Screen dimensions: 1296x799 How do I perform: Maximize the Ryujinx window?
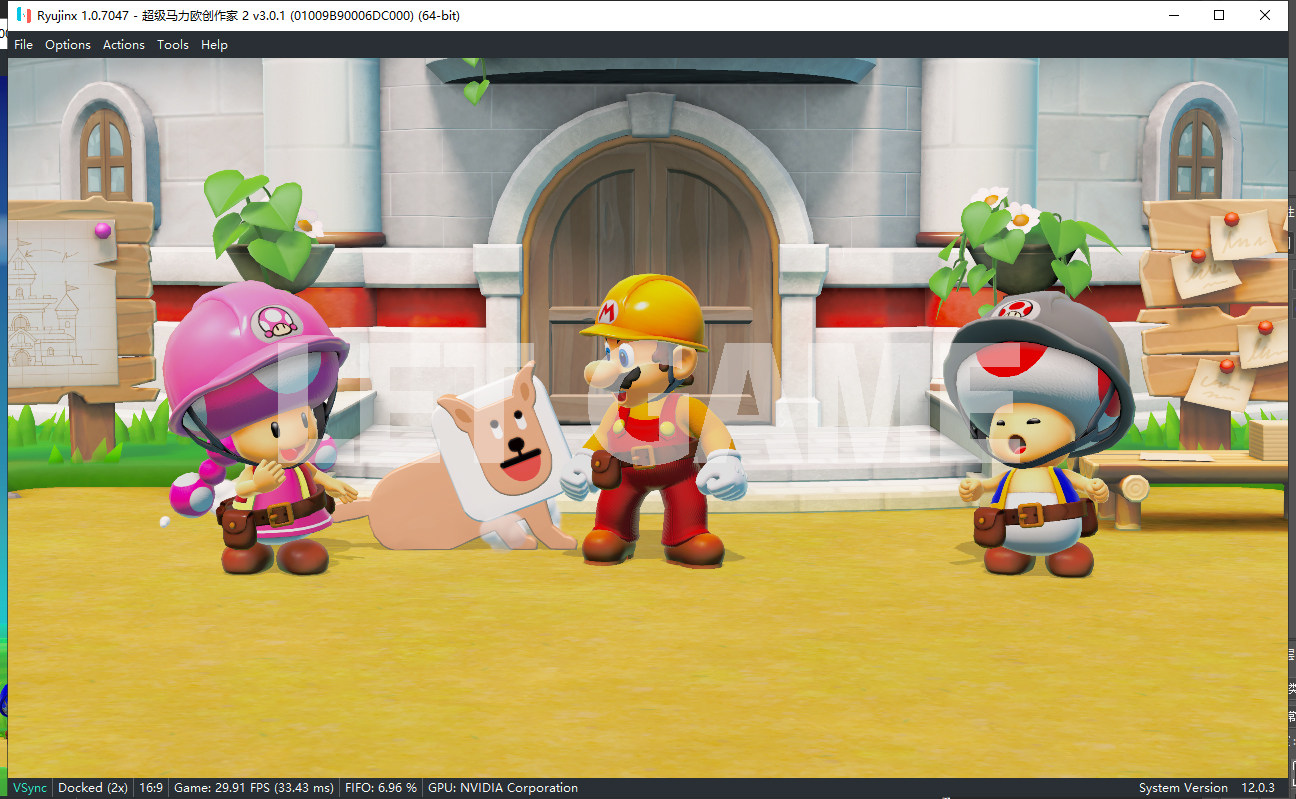tap(1219, 15)
